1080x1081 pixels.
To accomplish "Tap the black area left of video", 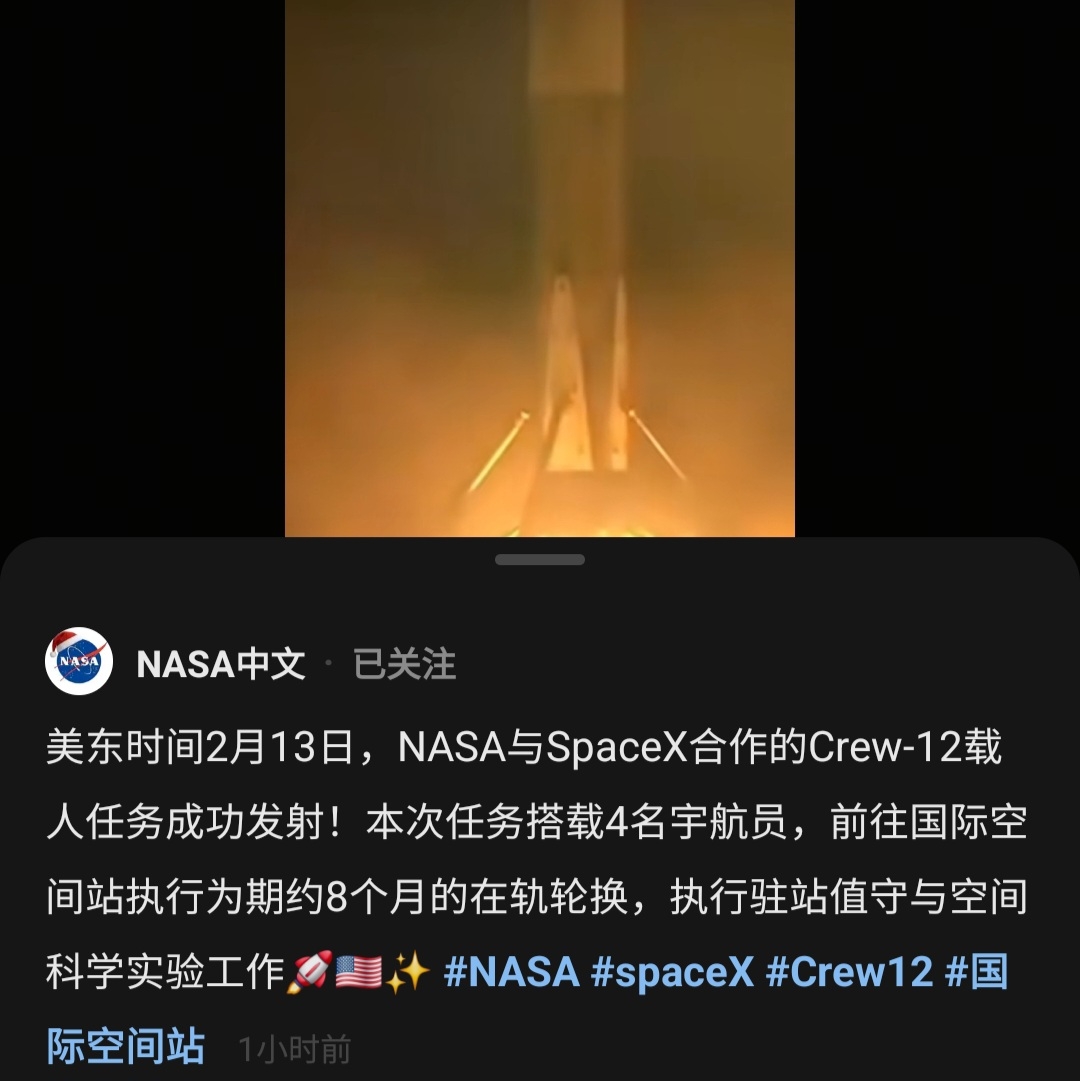I will 142,268.
